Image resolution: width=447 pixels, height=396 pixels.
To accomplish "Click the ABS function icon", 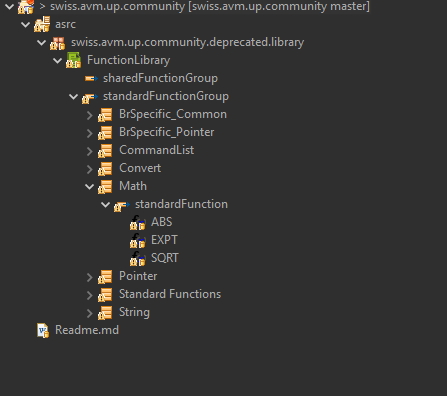I will (x=138, y=222).
